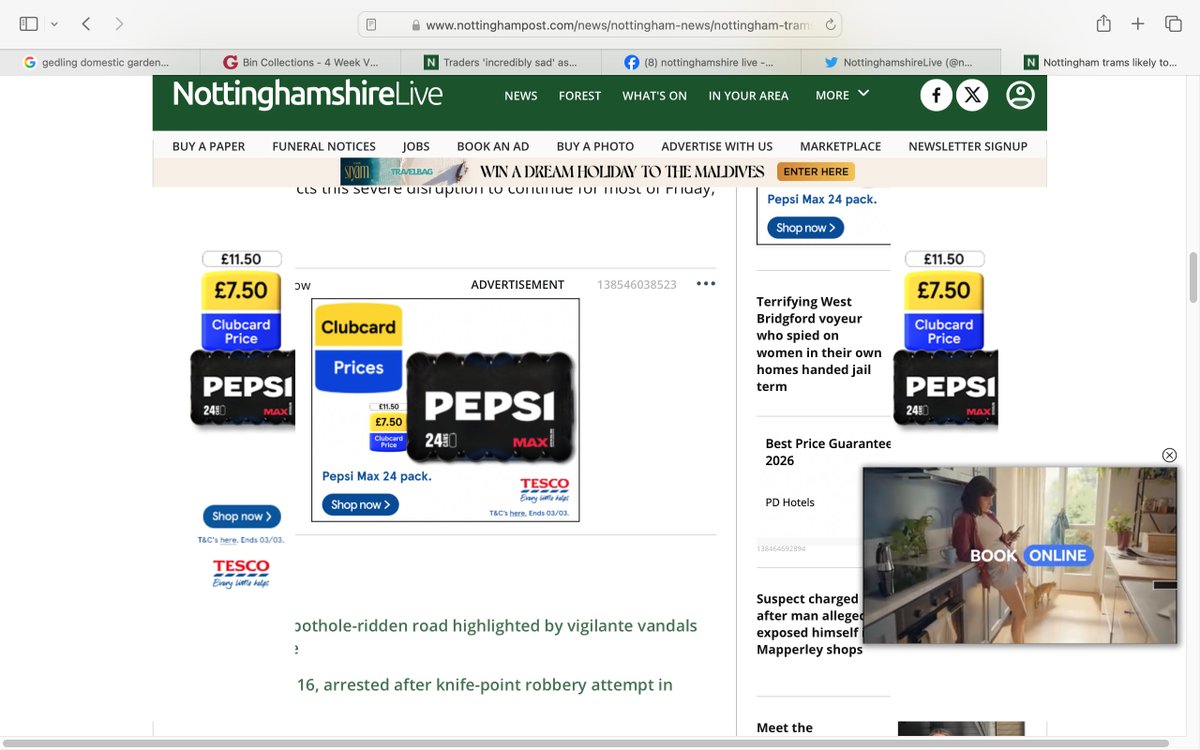Open sidebar options dropdown arrow

pyautogui.click(x=54, y=23)
